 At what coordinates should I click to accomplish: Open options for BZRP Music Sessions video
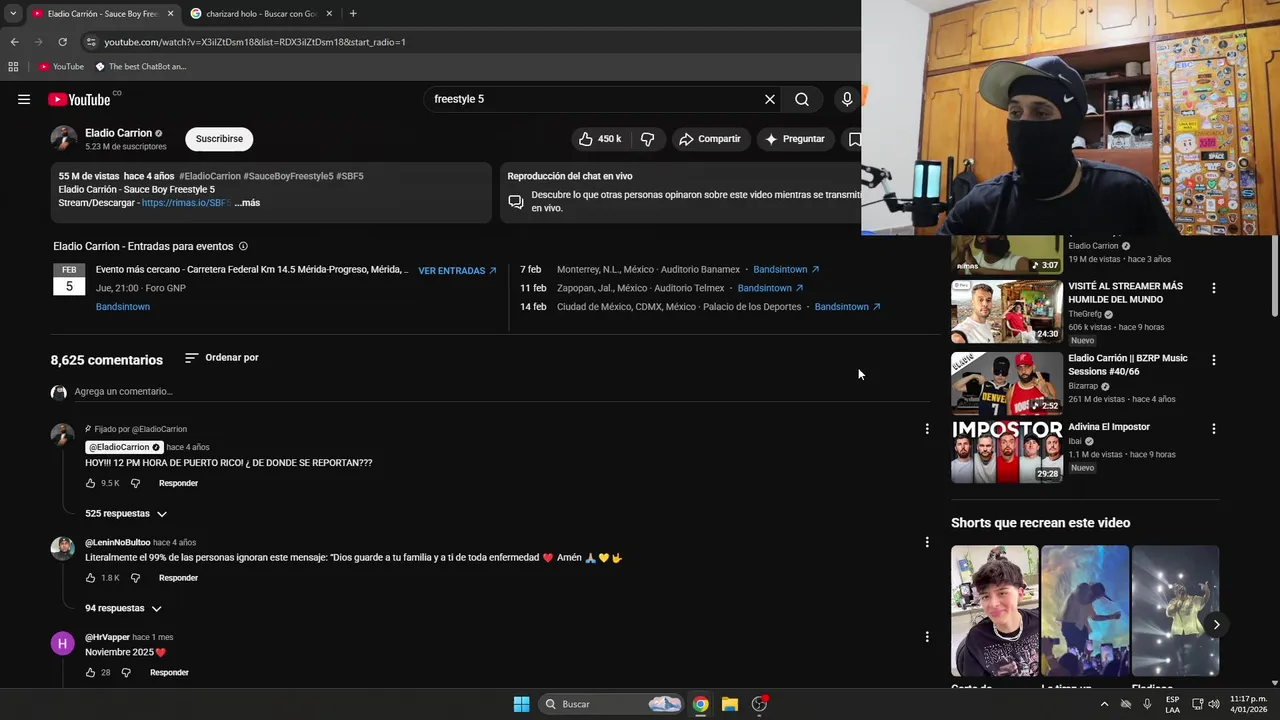point(1214,360)
